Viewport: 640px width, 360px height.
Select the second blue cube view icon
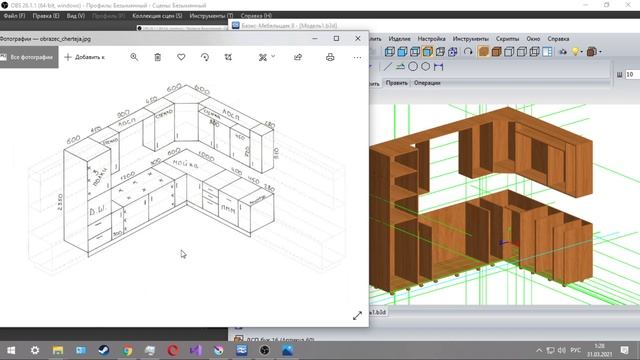402,52
